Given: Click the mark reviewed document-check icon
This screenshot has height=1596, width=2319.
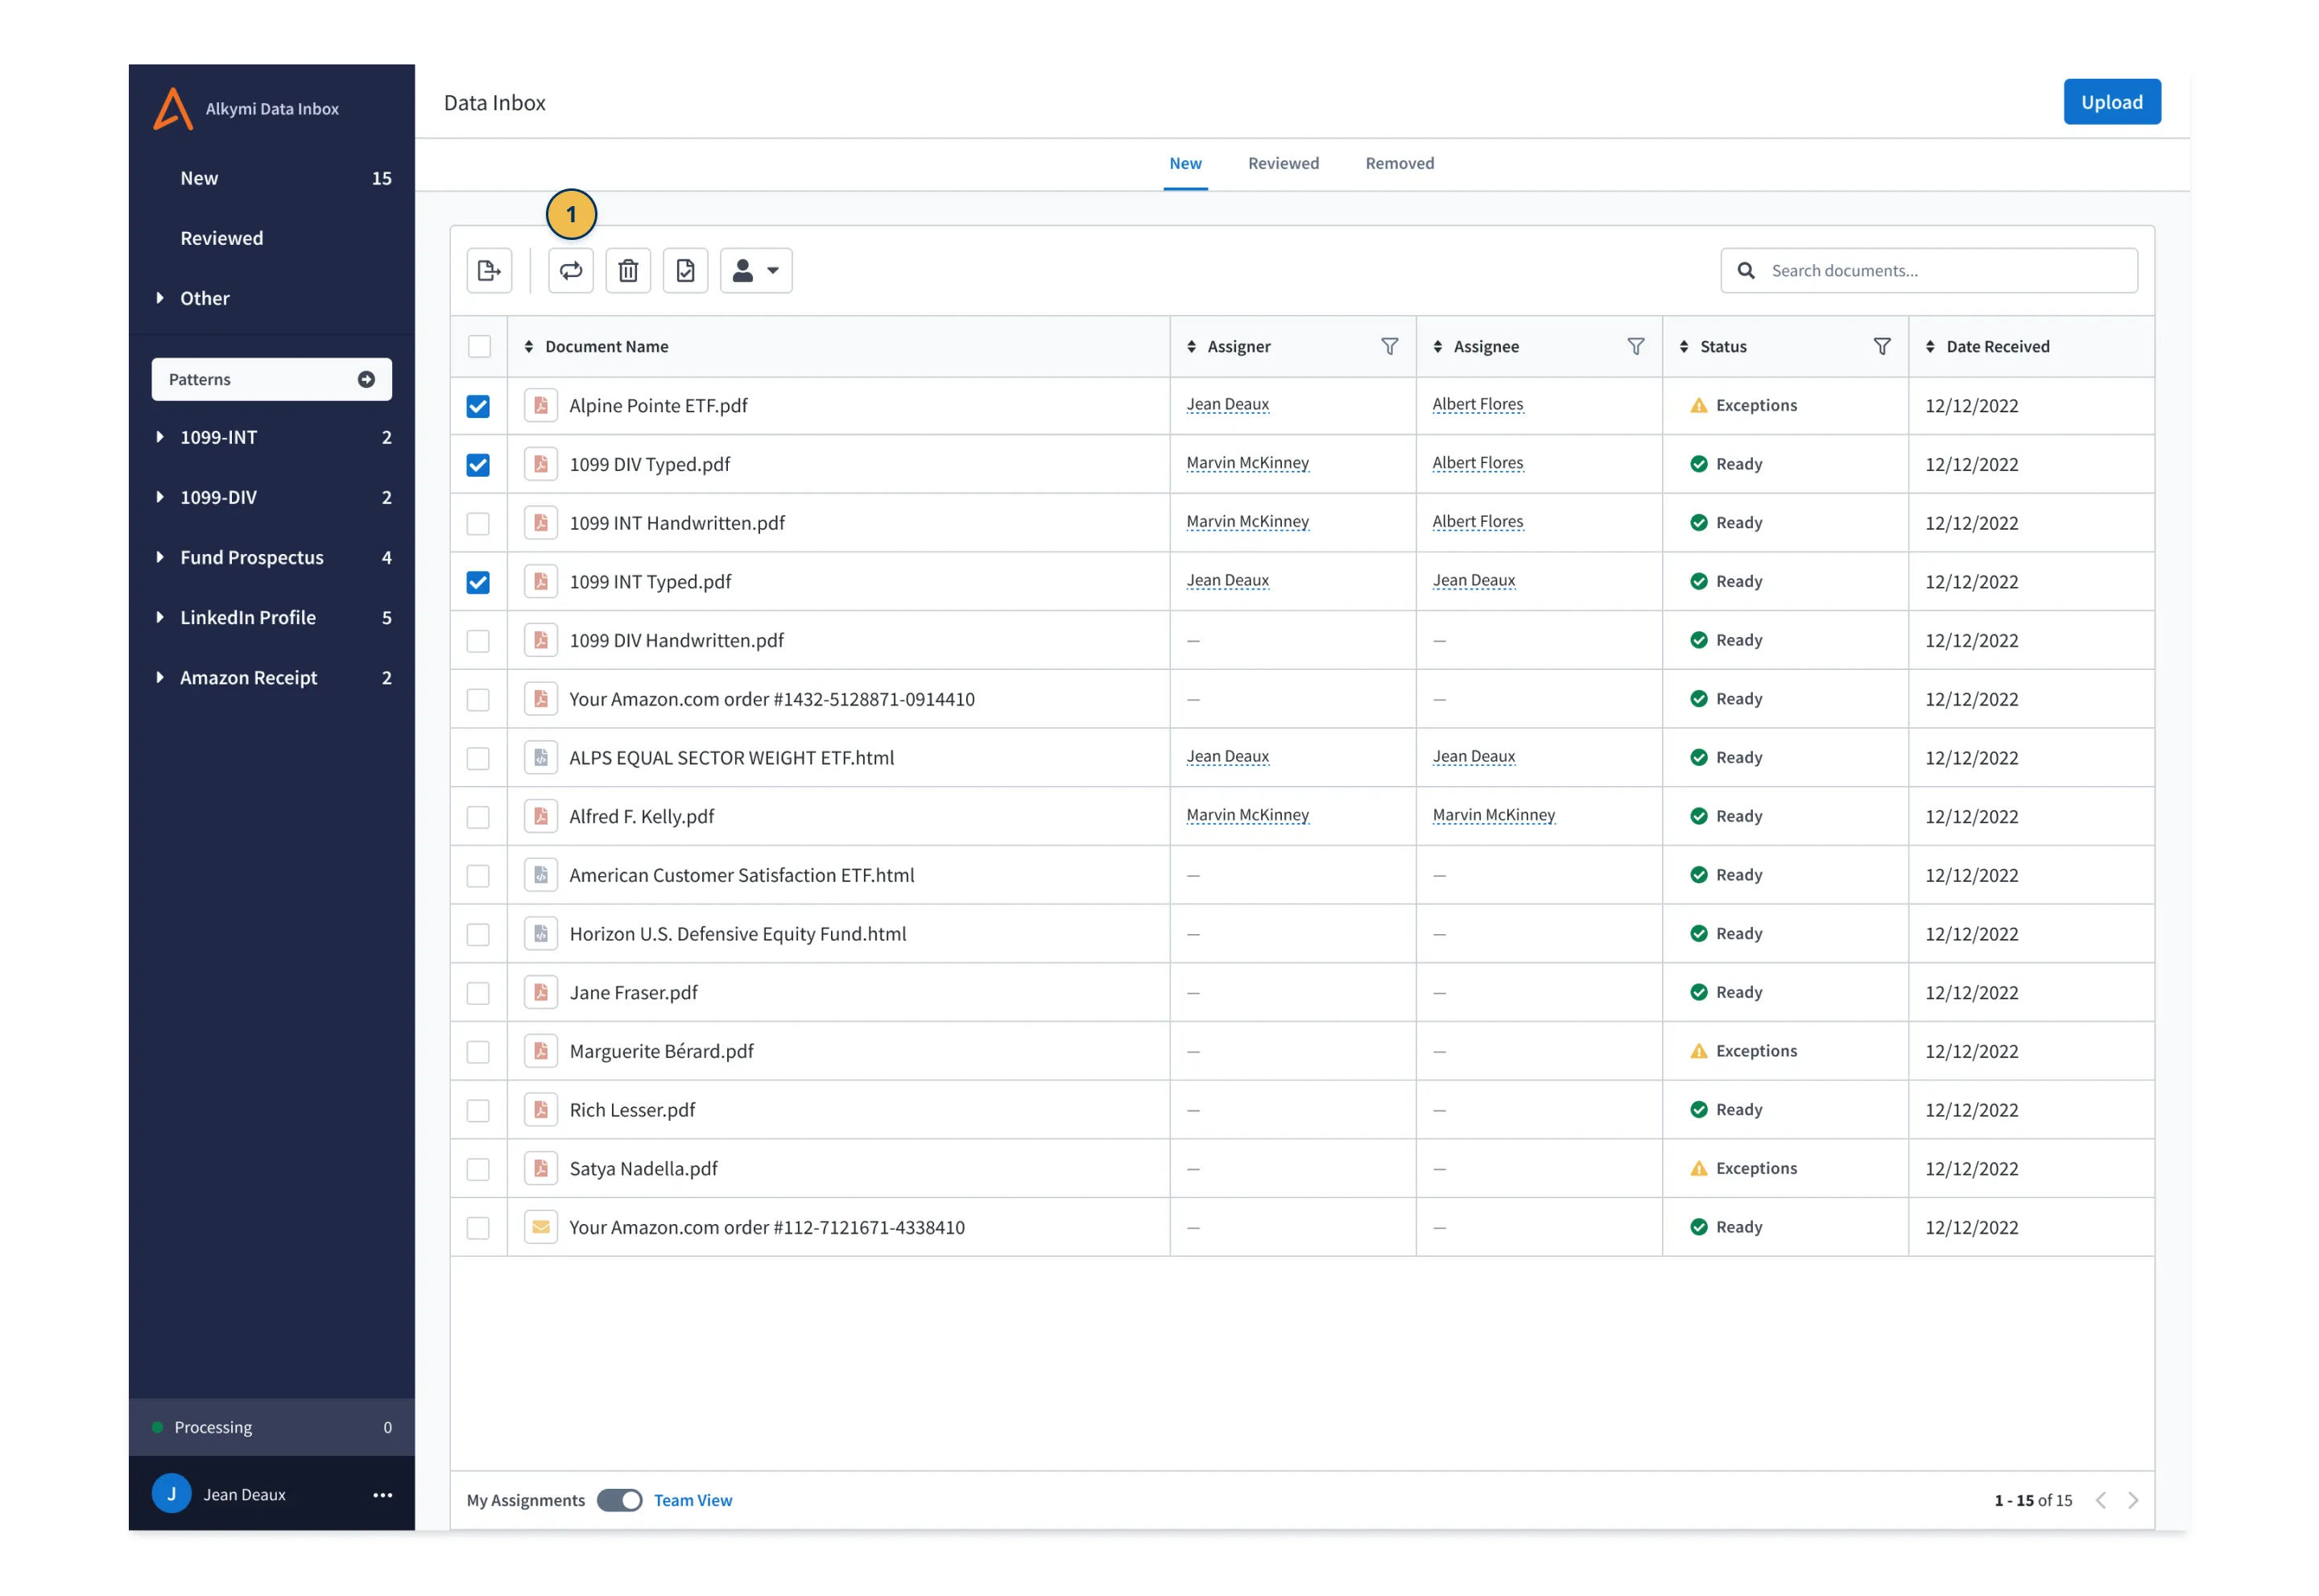Looking at the screenshot, I should (x=686, y=271).
